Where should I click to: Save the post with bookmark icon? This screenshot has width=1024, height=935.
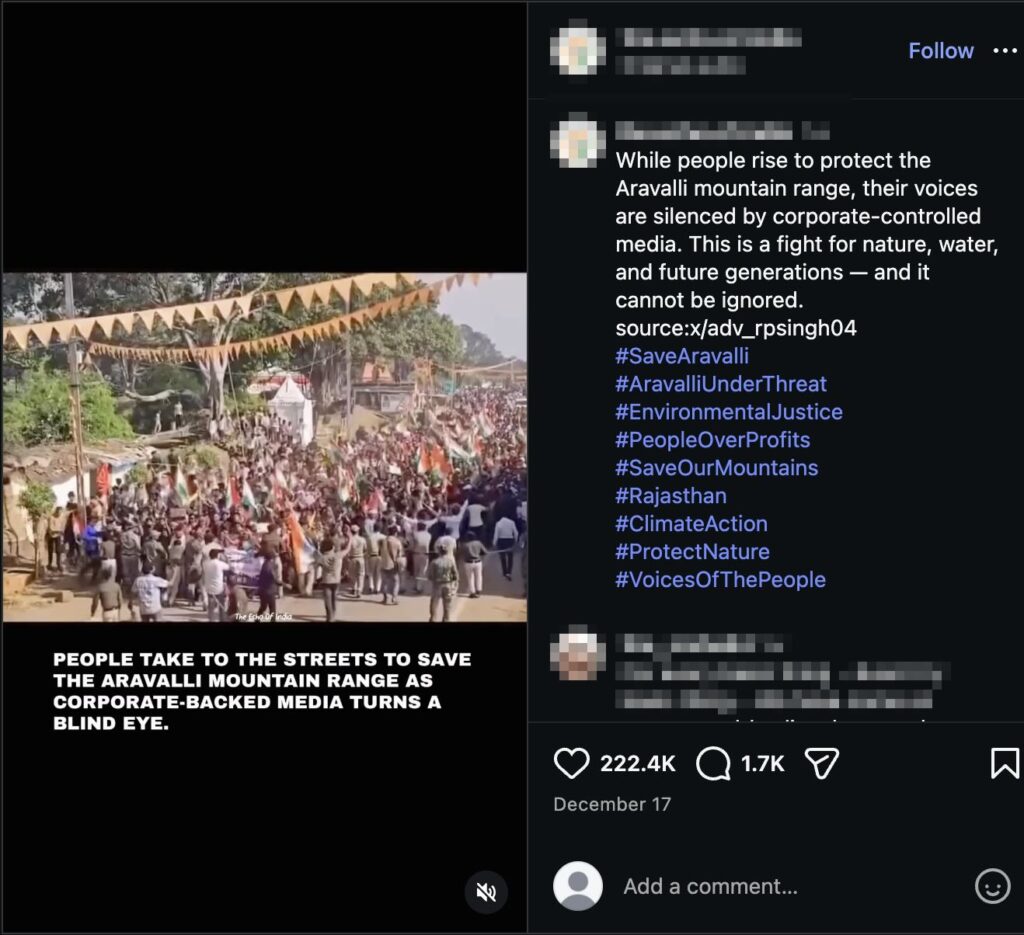[1004, 764]
